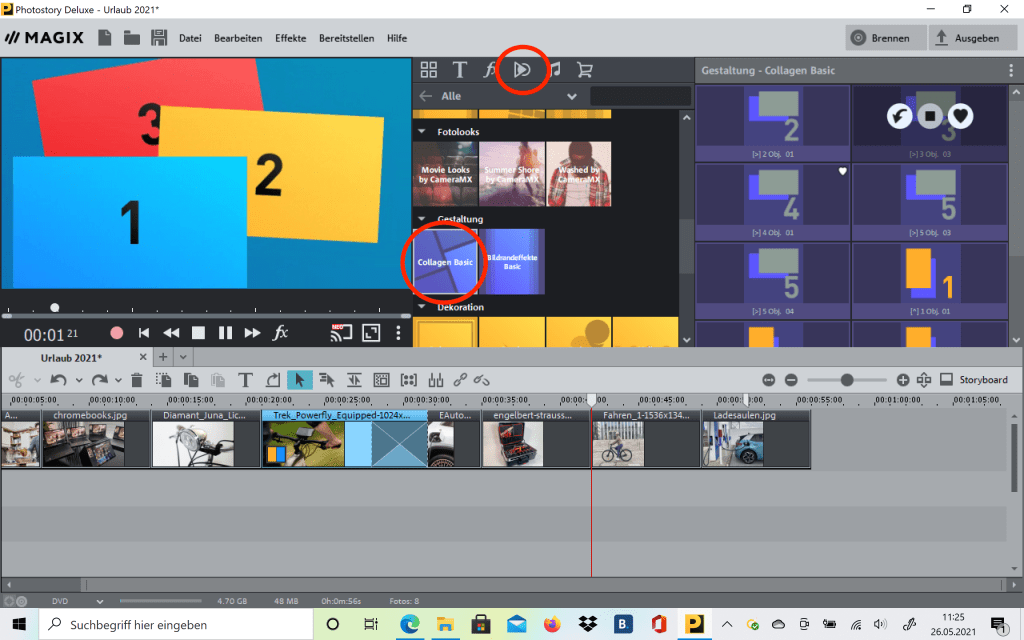Expand the Alle category dropdown
This screenshot has height=640, width=1024.
click(572, 96)
